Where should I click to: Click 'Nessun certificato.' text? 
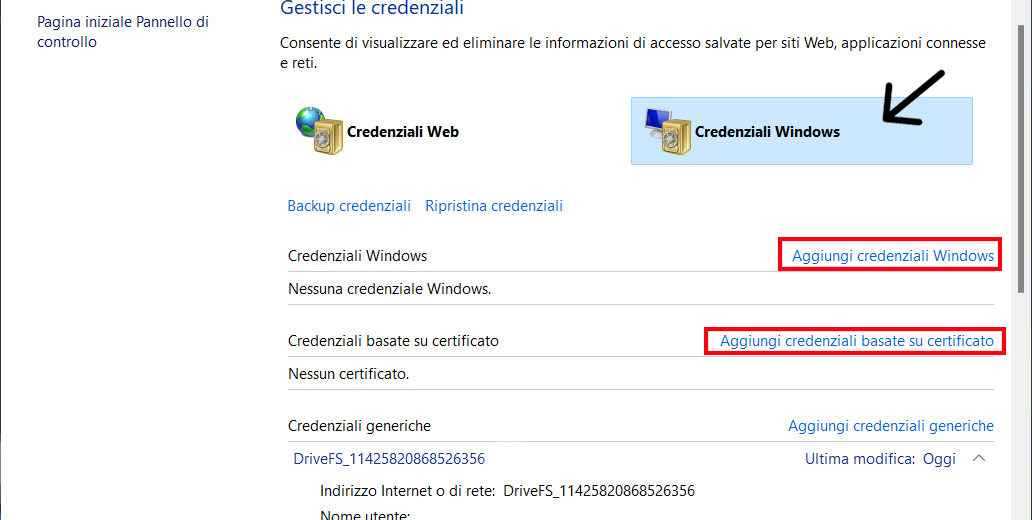pos(348,374)
